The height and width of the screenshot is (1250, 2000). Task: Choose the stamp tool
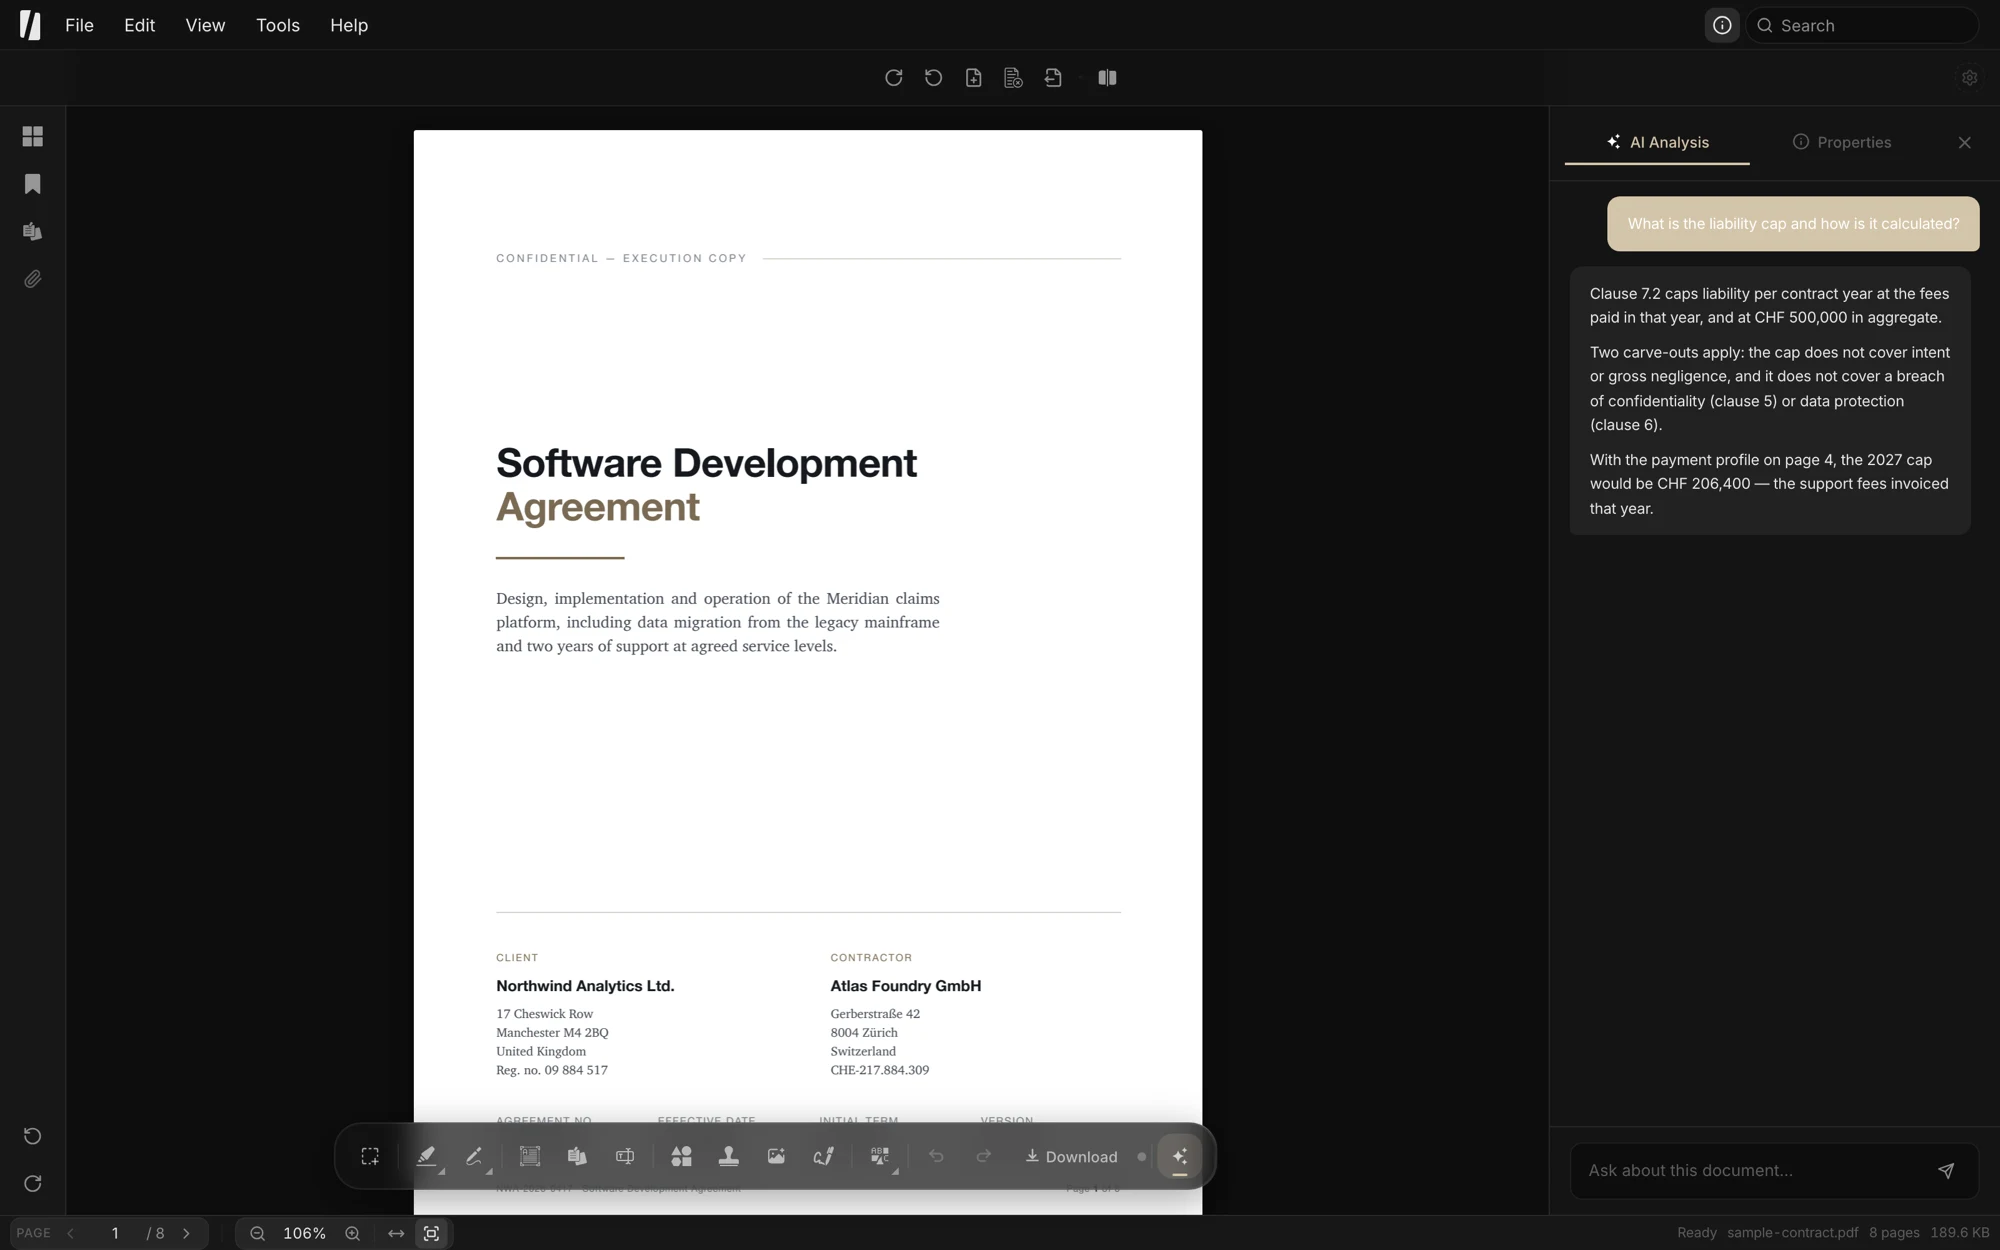[728, 1156]
